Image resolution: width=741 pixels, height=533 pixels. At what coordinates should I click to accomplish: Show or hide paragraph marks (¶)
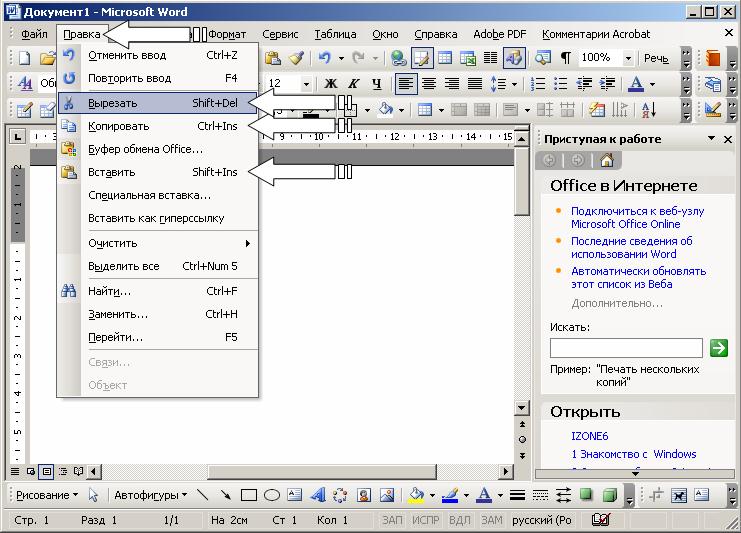(x=565, y=58)
